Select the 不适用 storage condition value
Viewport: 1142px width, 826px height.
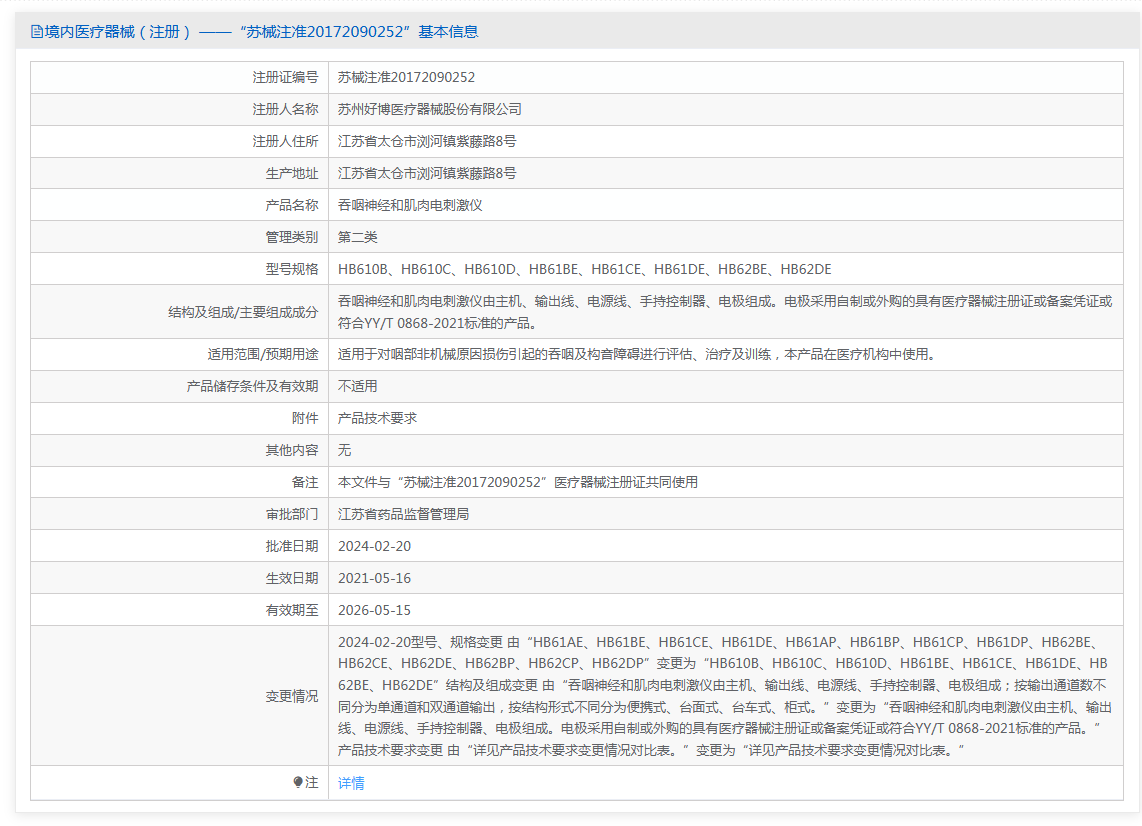(x=358, y=387)
